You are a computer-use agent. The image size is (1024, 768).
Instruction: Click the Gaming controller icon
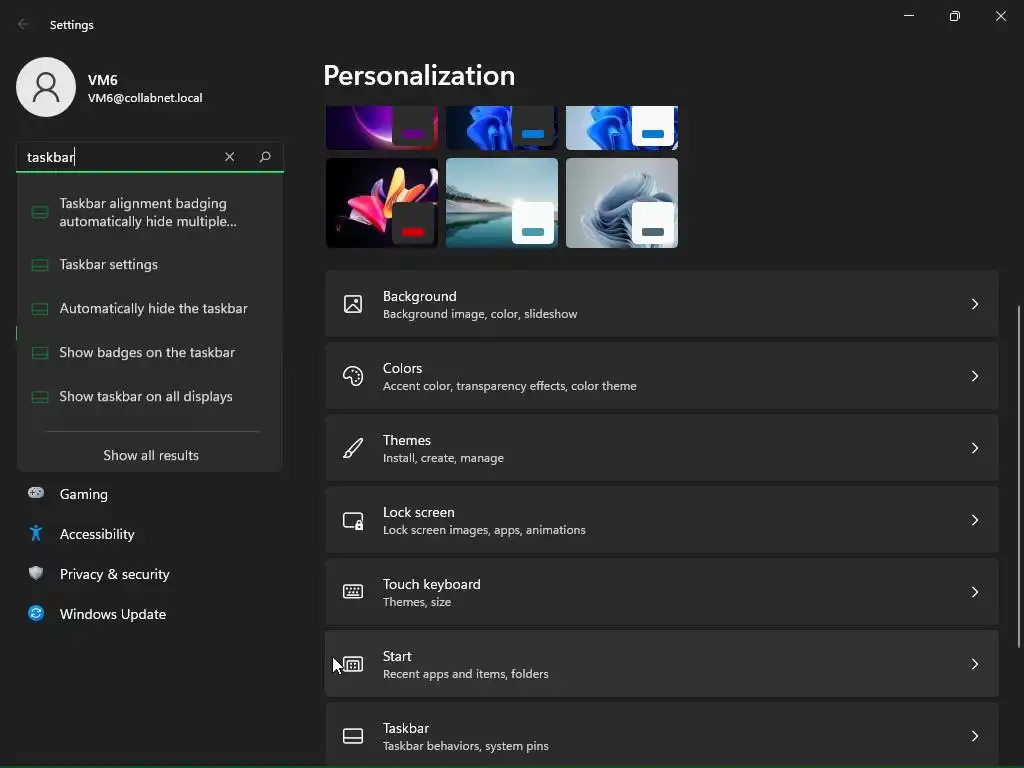[x=36, y=493]
